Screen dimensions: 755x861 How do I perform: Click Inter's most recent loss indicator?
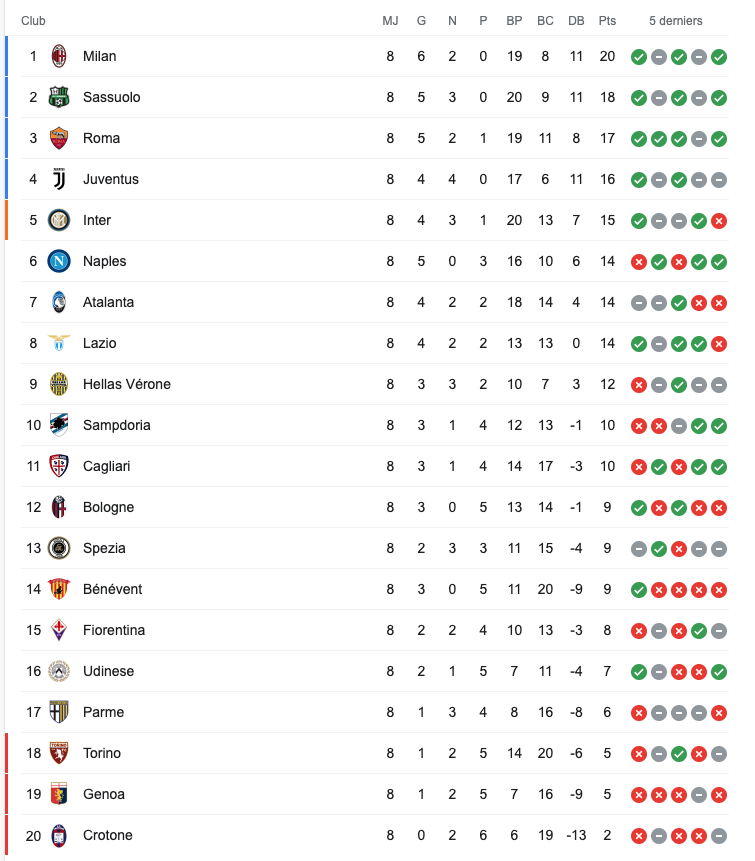click(x=719, y=221)
